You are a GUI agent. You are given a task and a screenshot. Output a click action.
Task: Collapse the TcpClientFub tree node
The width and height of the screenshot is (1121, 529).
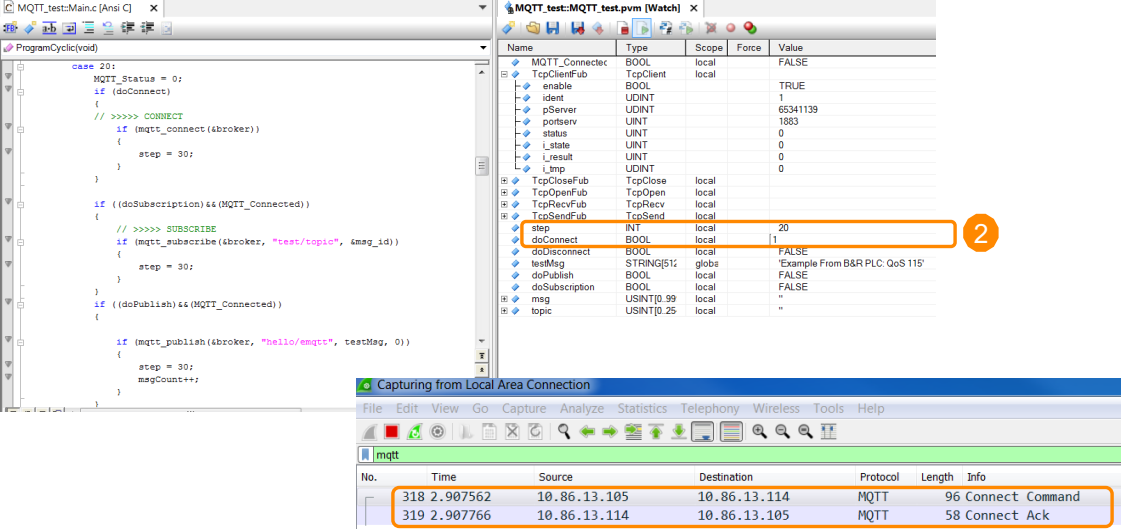(x=505, y=74)
